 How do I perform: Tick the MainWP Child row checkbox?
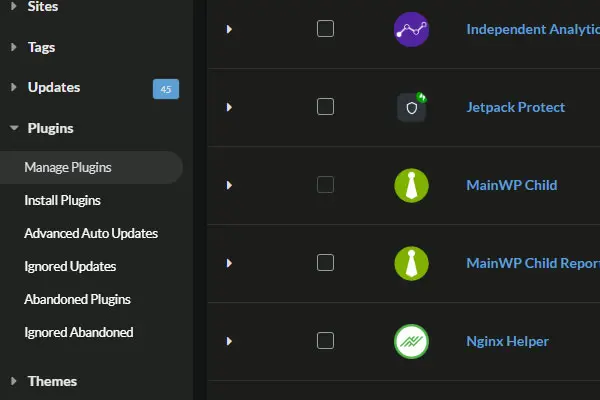[x=325, y=185]
